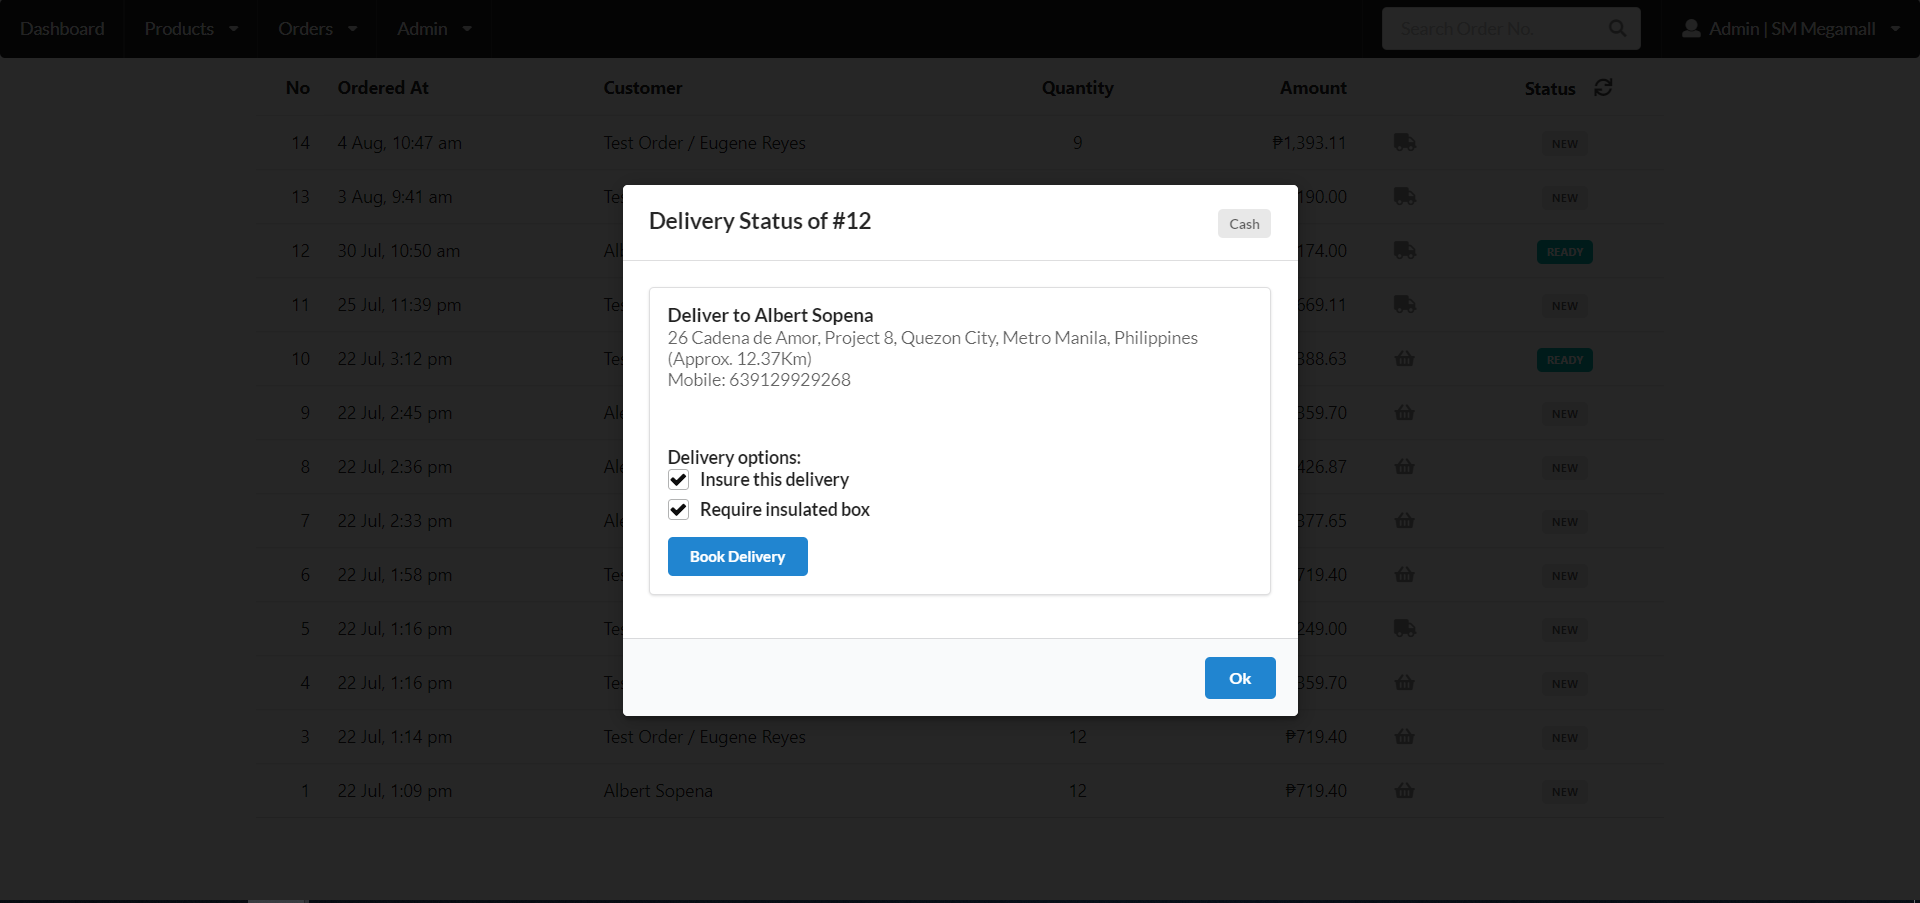Uncheck Insure this delivery checkbox
Screen dimensions: 1920x903
click(x=678, y=480)
